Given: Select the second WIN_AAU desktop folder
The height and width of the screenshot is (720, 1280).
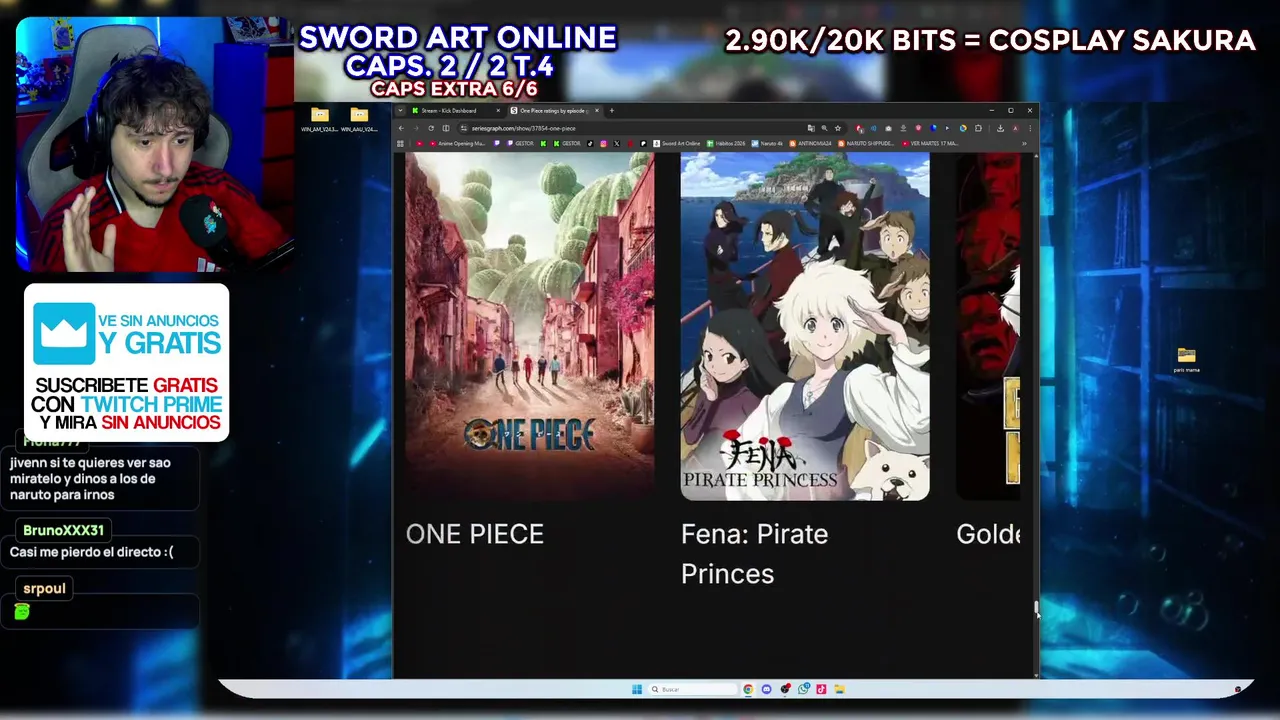Looking at the screenshot, I should pyautogui.click(x=359, y=120).
